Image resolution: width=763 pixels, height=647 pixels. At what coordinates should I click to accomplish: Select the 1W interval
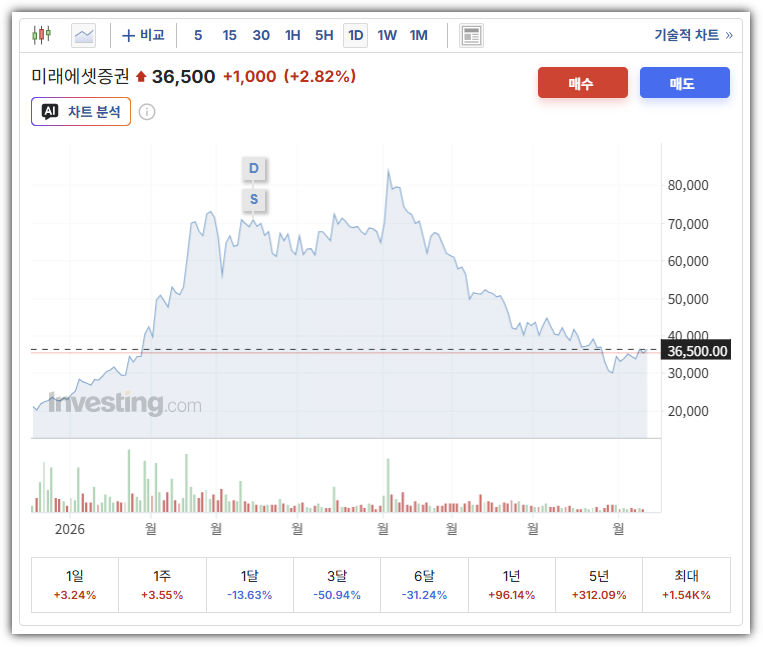click(387, 36)
